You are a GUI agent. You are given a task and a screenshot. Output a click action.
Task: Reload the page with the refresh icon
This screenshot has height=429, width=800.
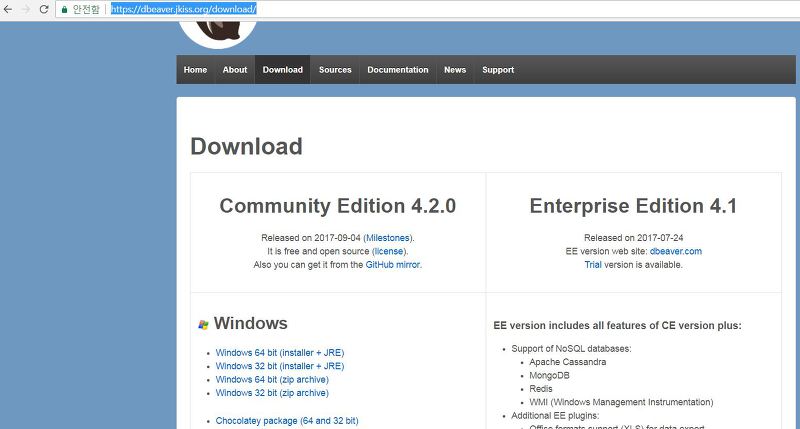(x=44, y=9)
